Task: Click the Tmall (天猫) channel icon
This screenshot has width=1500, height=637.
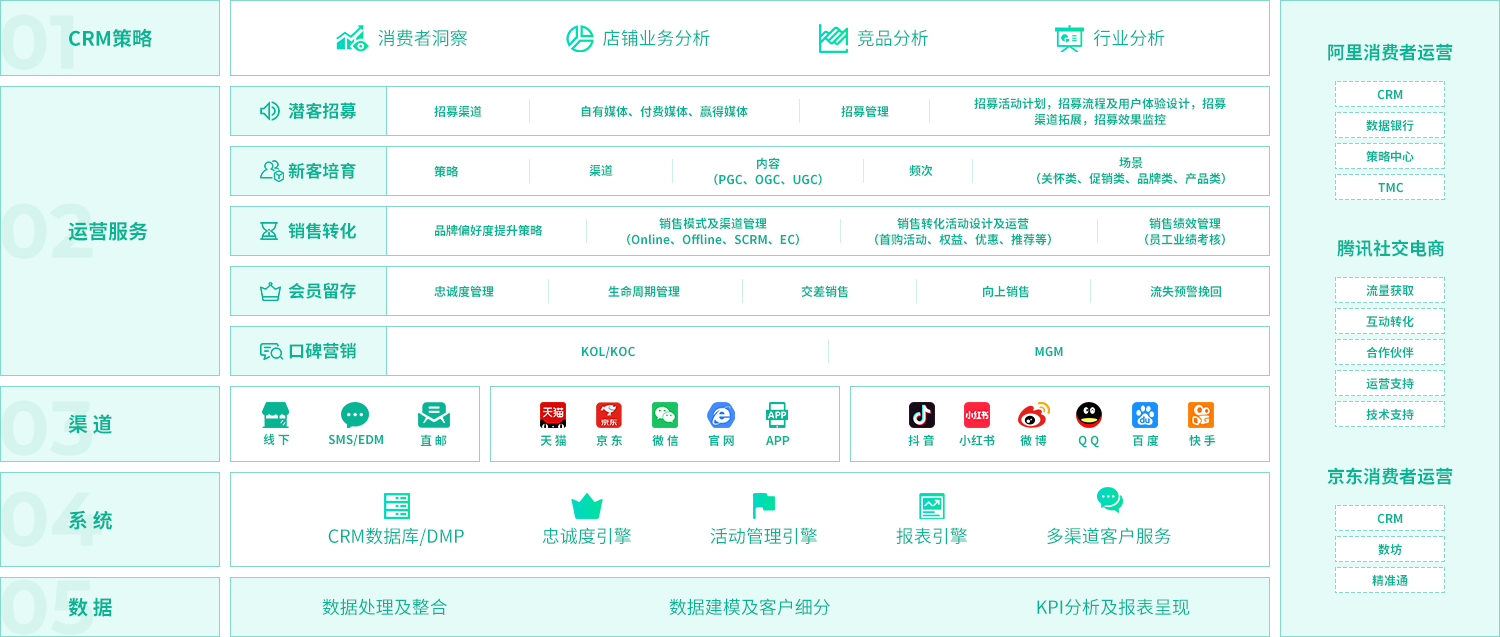Action: click(553, 415)
